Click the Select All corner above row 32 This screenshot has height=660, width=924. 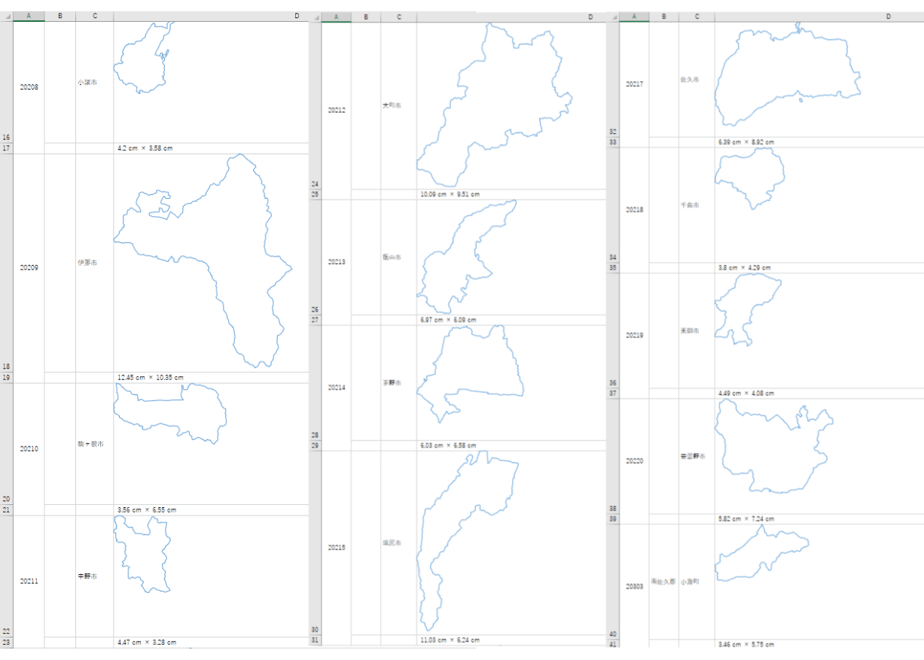pyautogui.click(x=613, y=17)
